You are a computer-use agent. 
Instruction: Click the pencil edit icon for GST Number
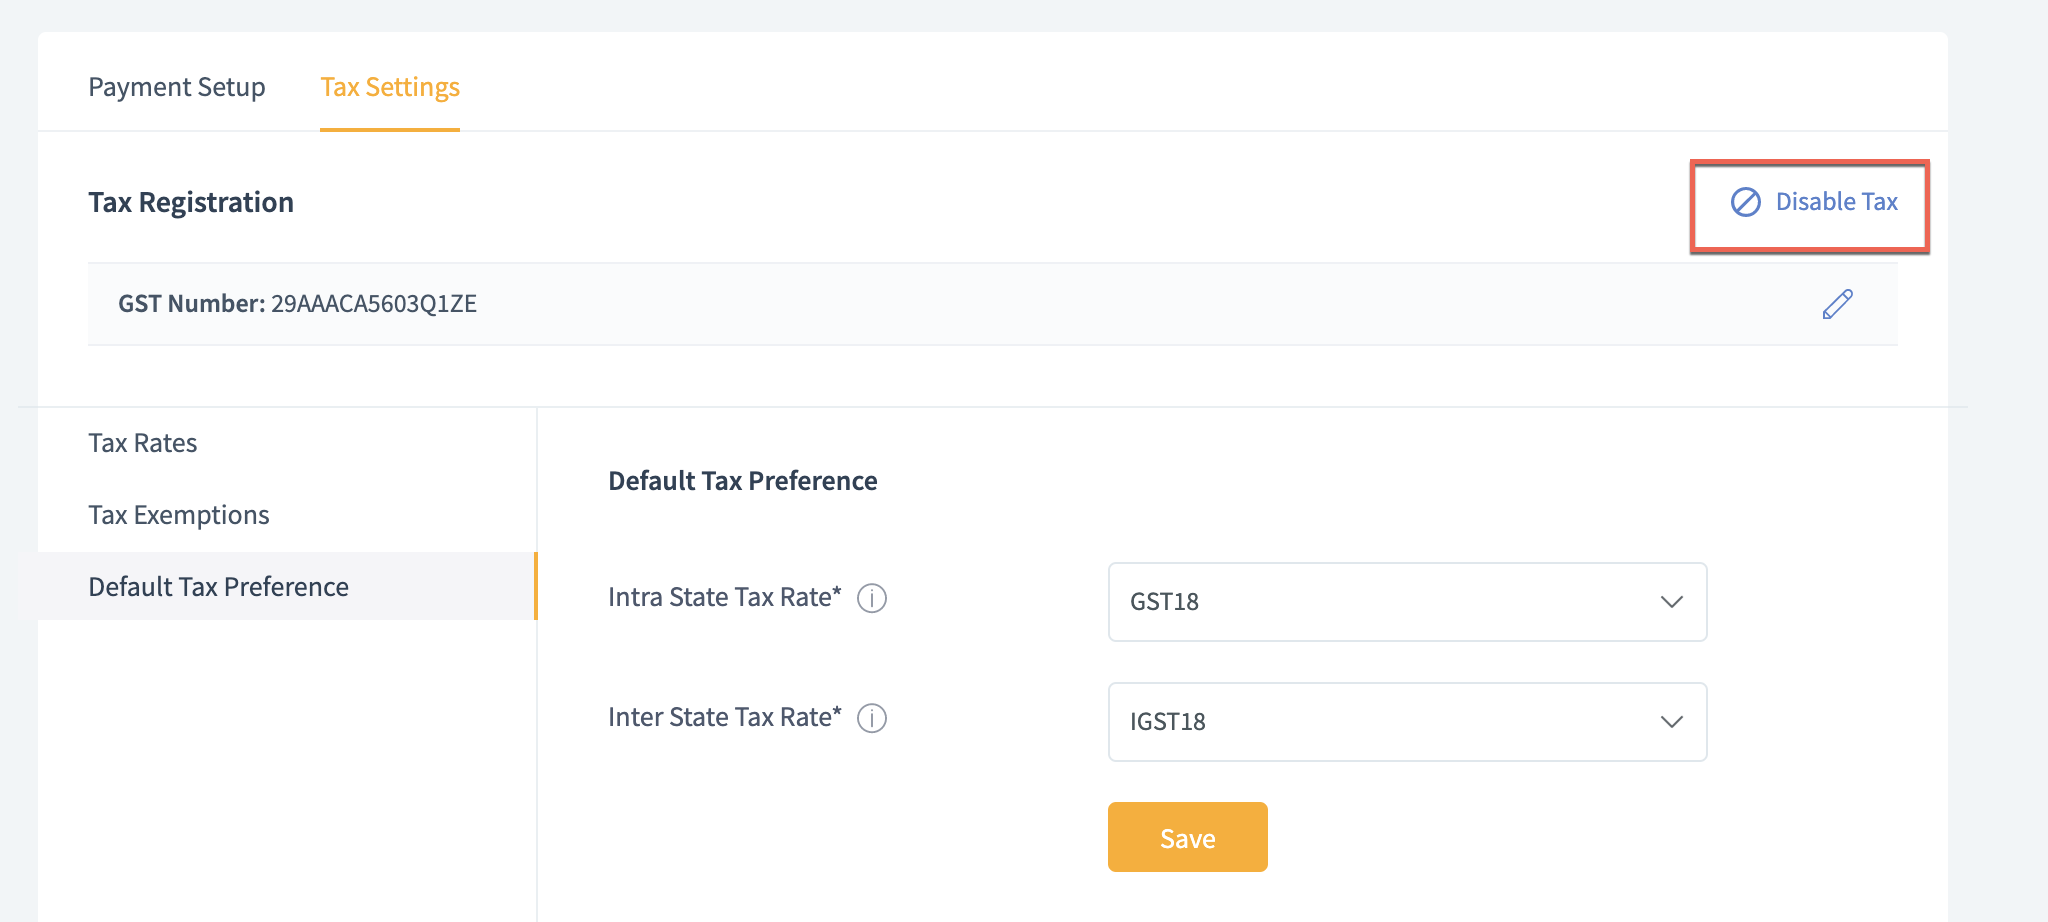1837,304
